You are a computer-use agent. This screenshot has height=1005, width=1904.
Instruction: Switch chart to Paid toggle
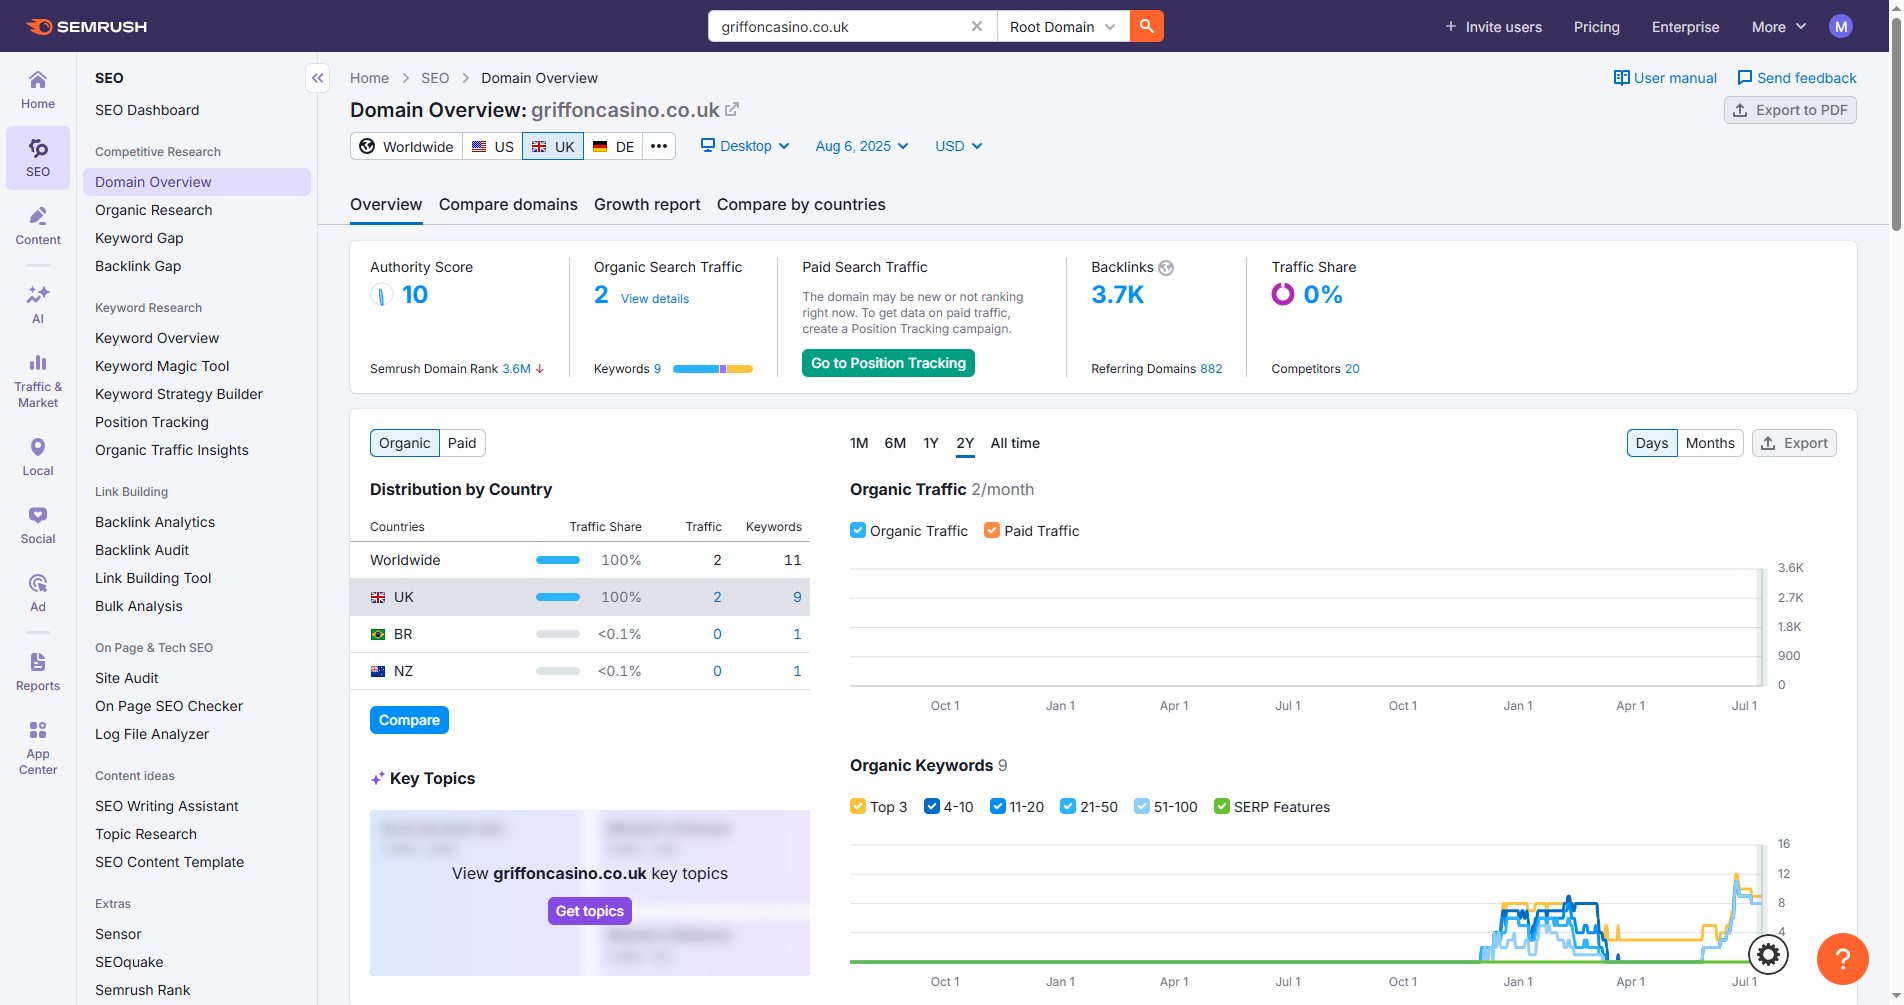[x=462, y=443]
